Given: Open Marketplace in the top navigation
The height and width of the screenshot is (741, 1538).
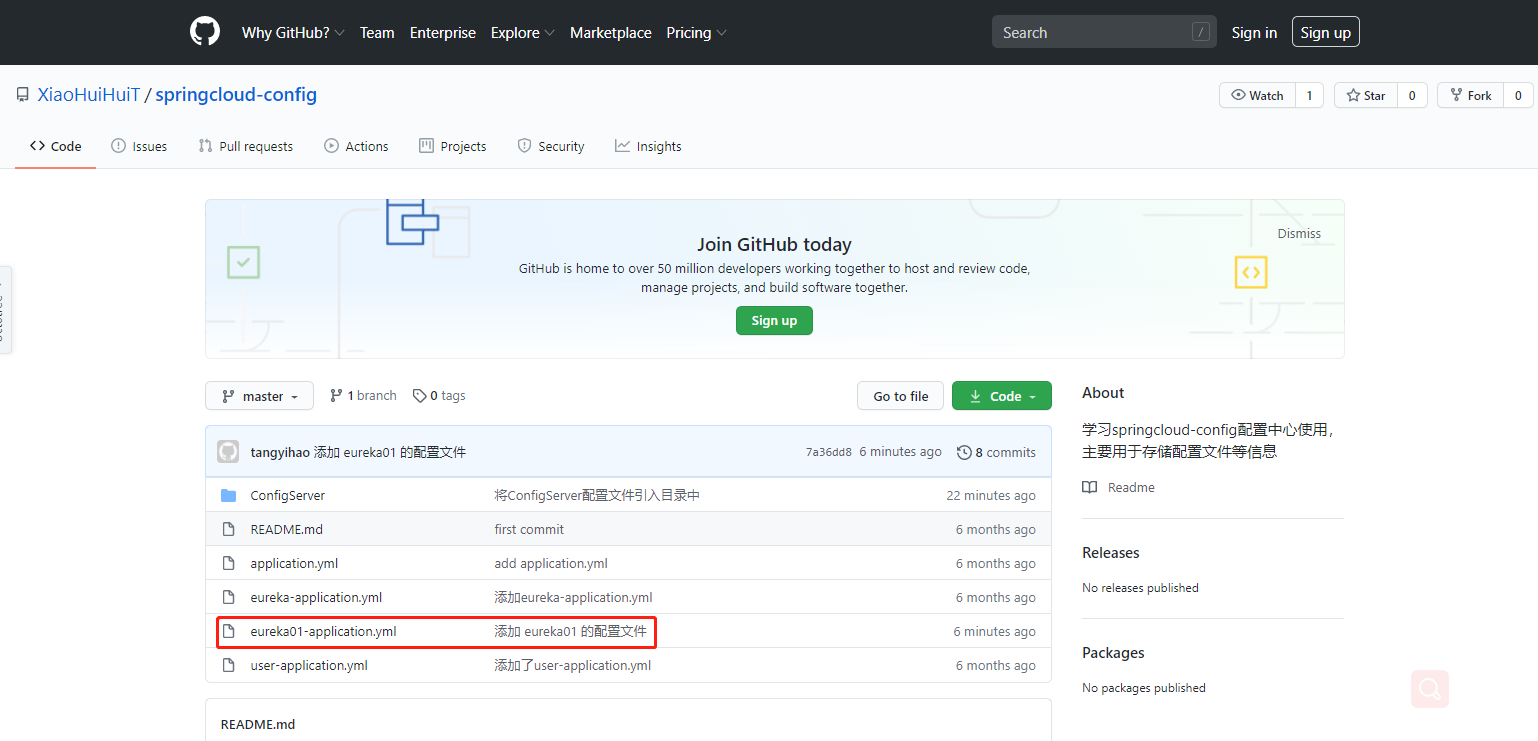Looking at the screenshot, I should tap(611, 32).
